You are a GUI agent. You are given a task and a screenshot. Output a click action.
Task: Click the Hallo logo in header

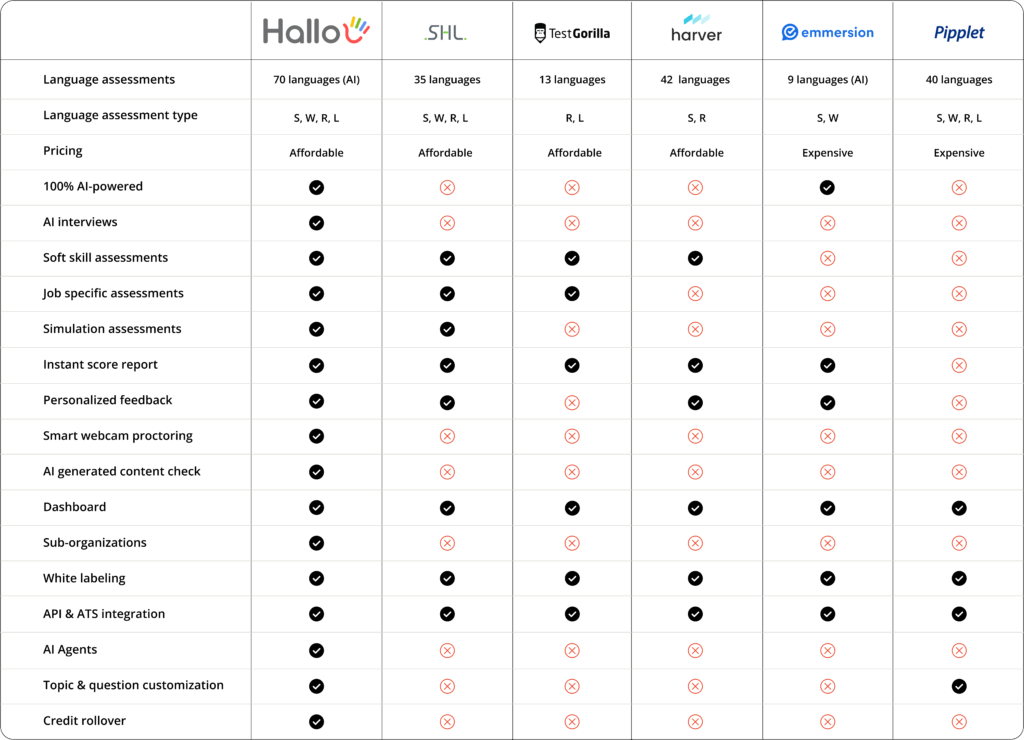click(x=316, y=32)
